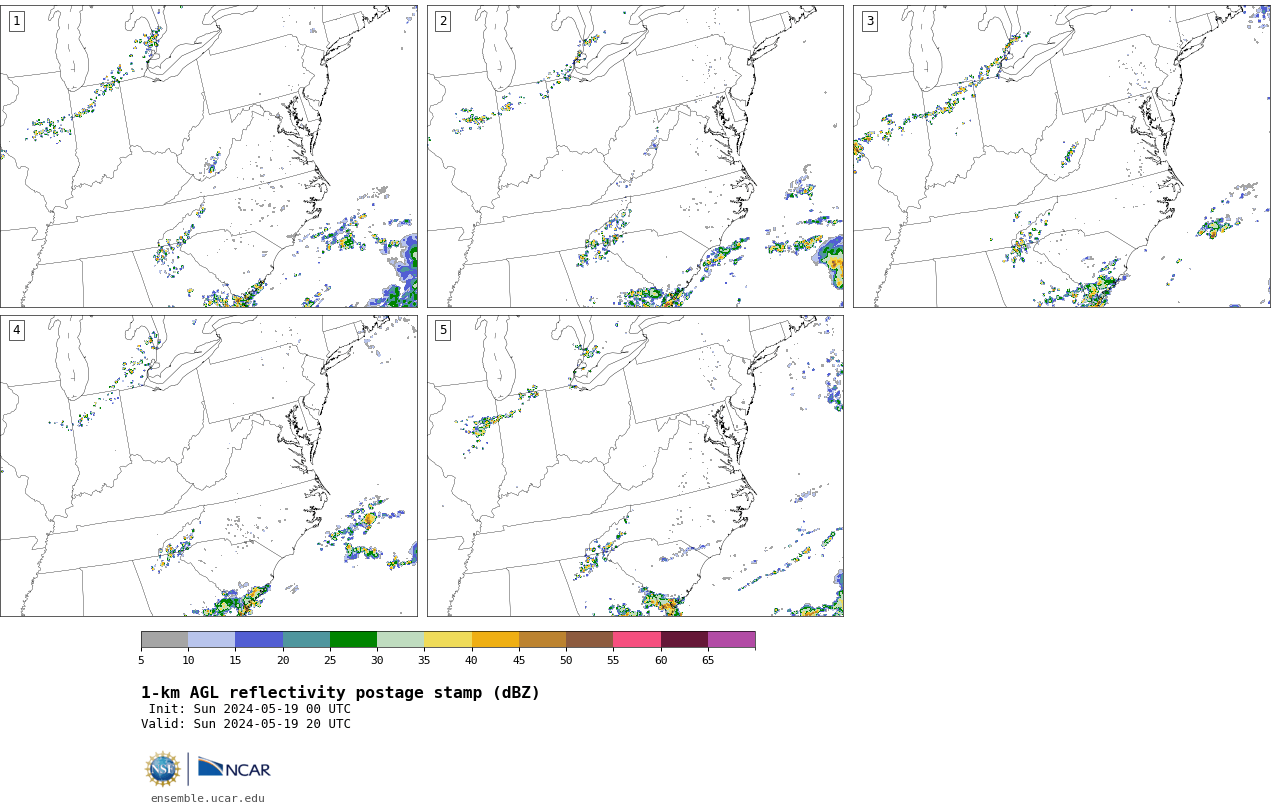Click the NCAR logo

coord(234,768)
